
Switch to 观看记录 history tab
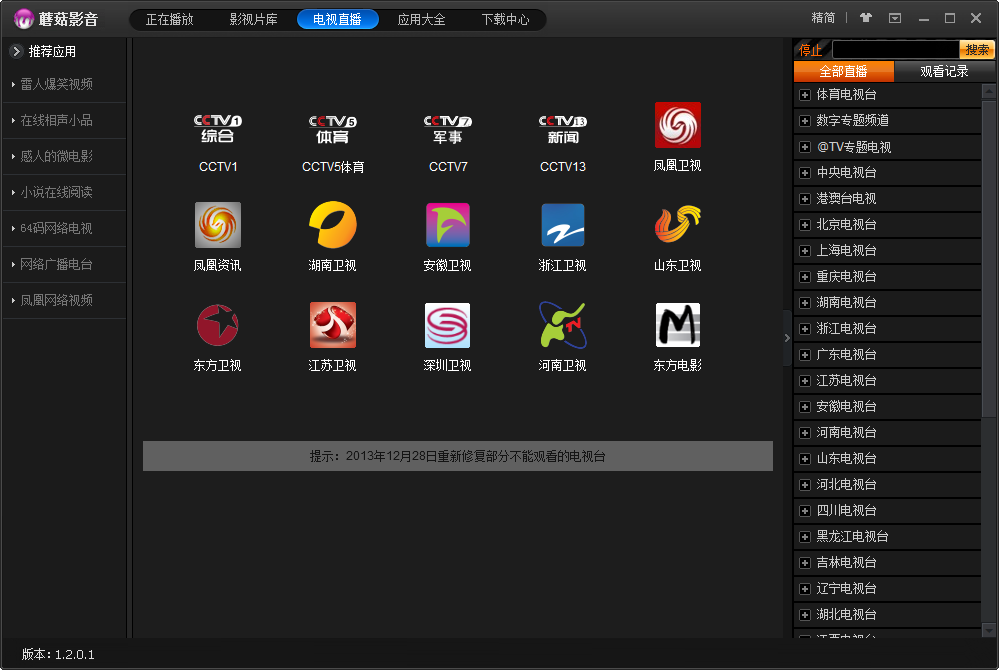(944, 71)
